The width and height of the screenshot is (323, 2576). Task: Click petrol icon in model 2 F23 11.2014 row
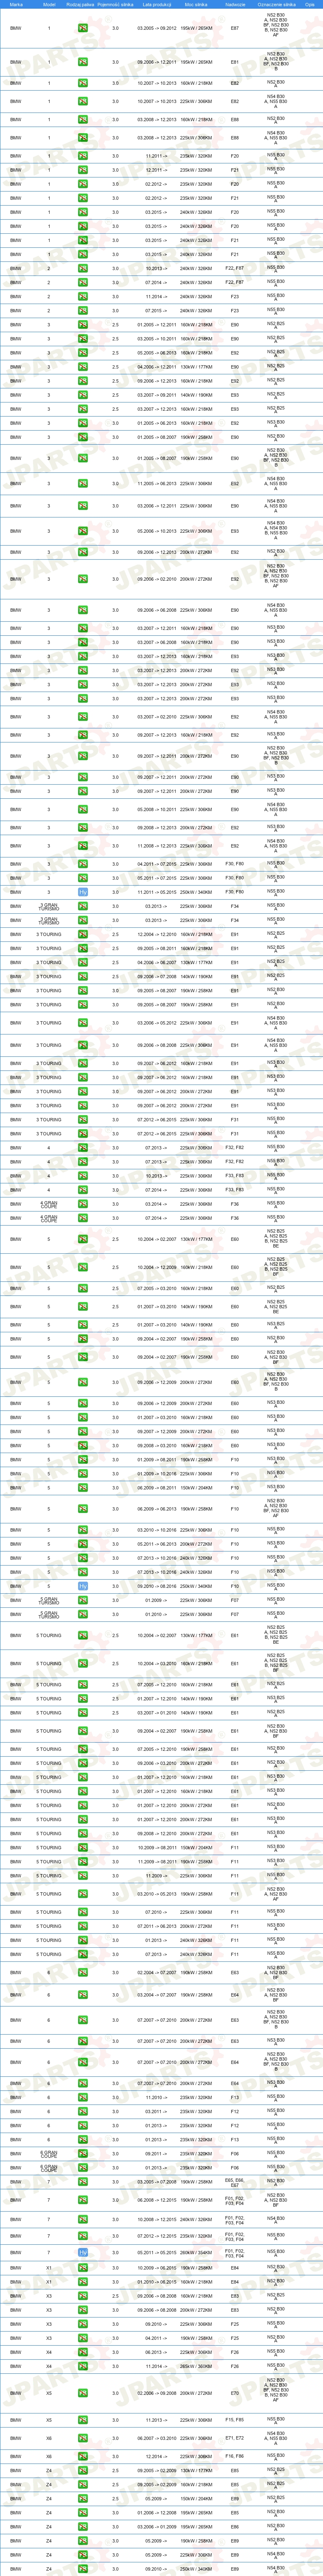pyautogui.click(x=83, y=296)
